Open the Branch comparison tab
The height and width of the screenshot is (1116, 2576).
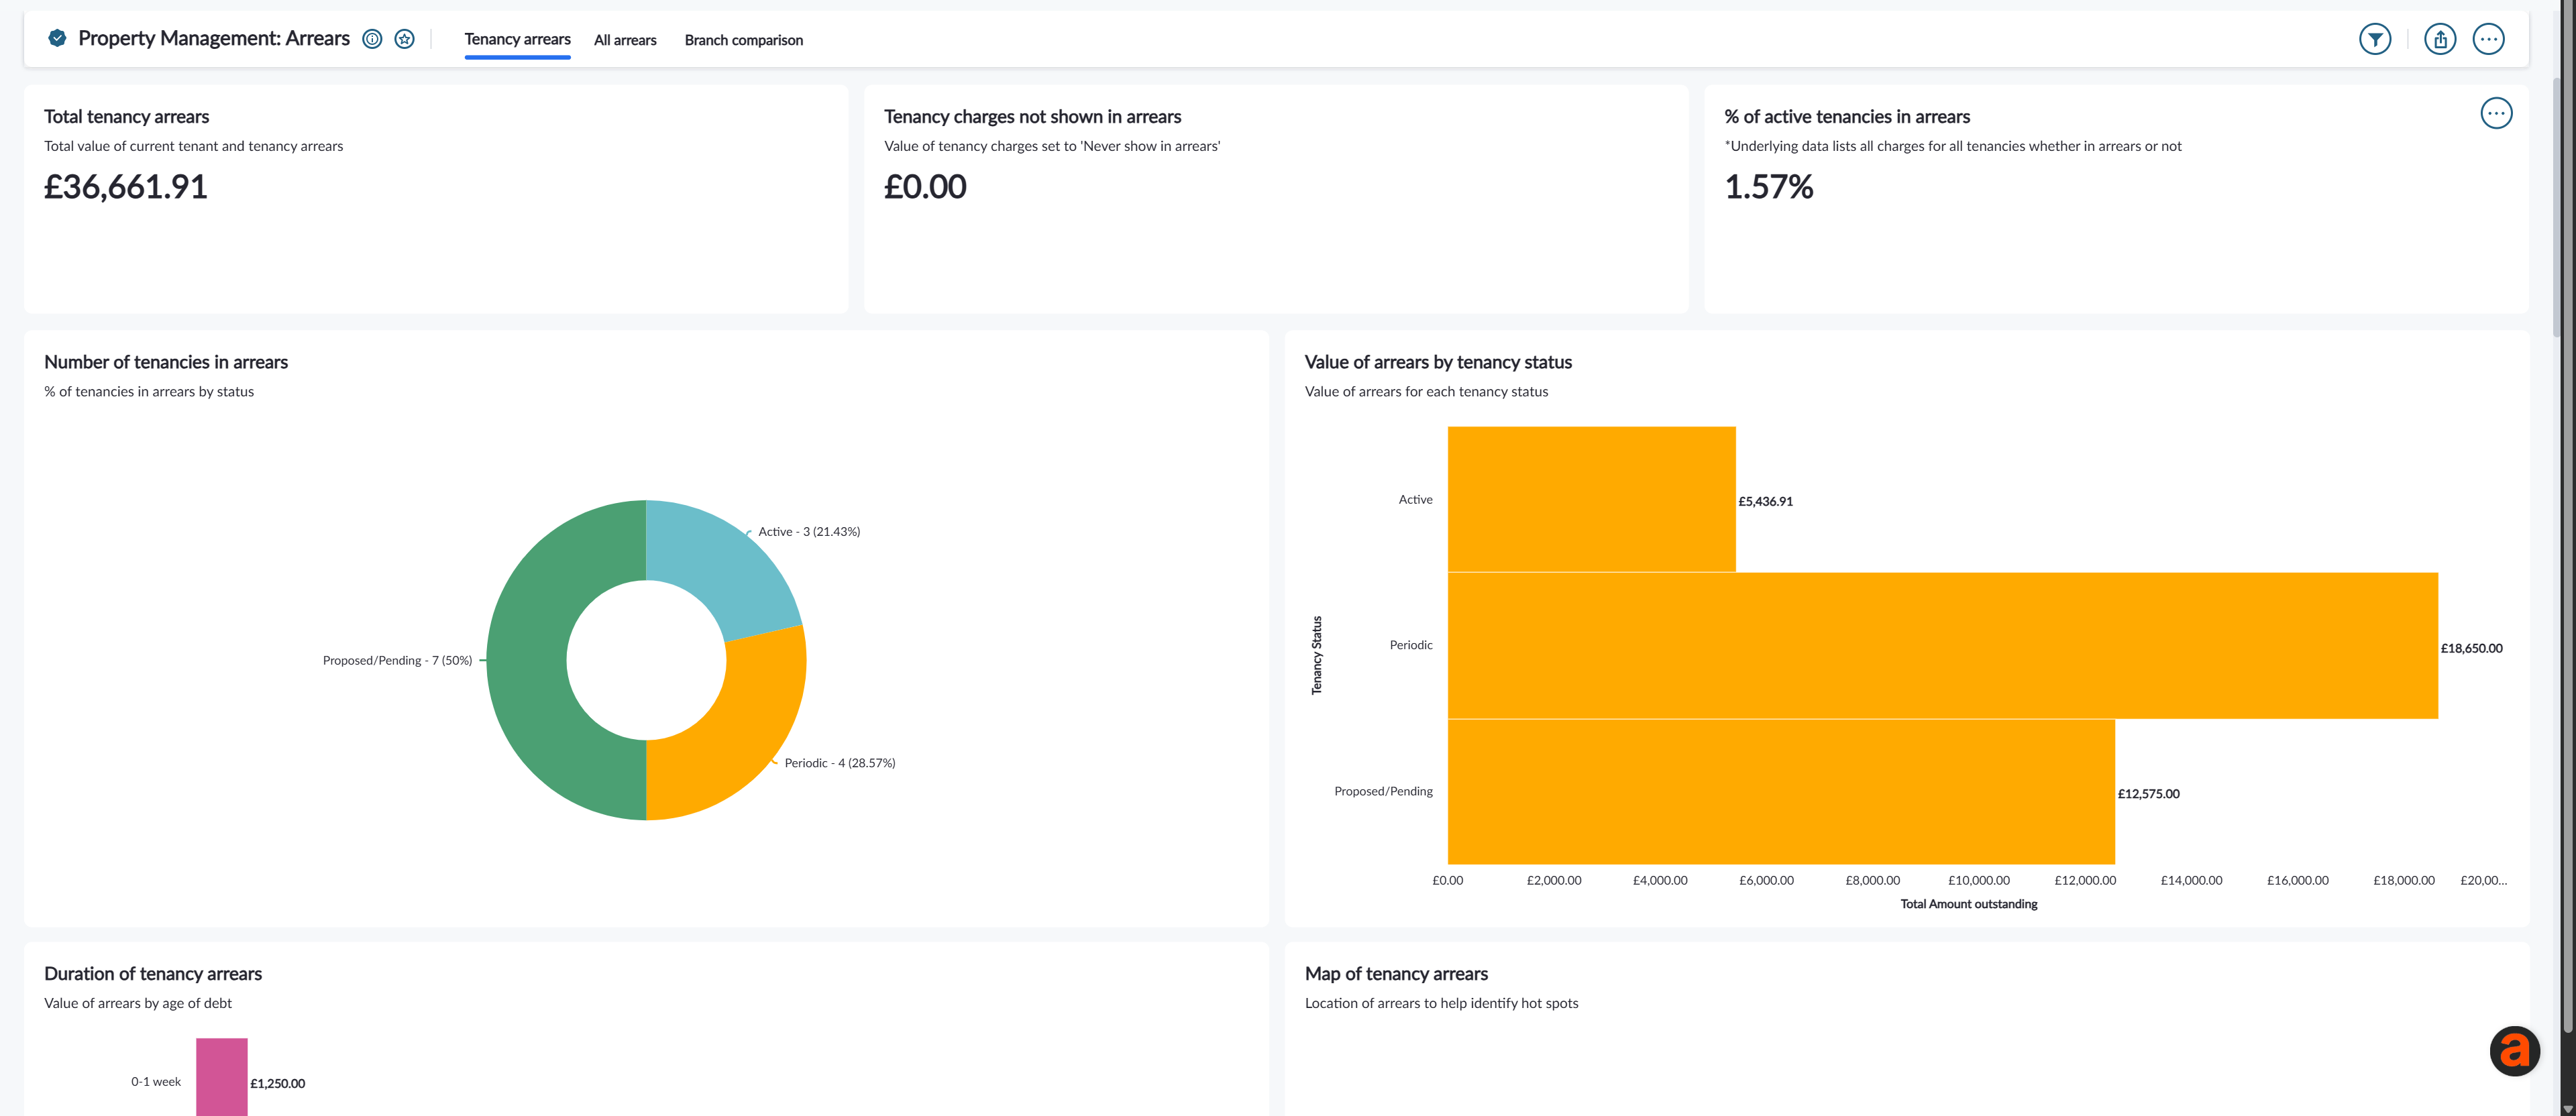click(x=744, y=40)
